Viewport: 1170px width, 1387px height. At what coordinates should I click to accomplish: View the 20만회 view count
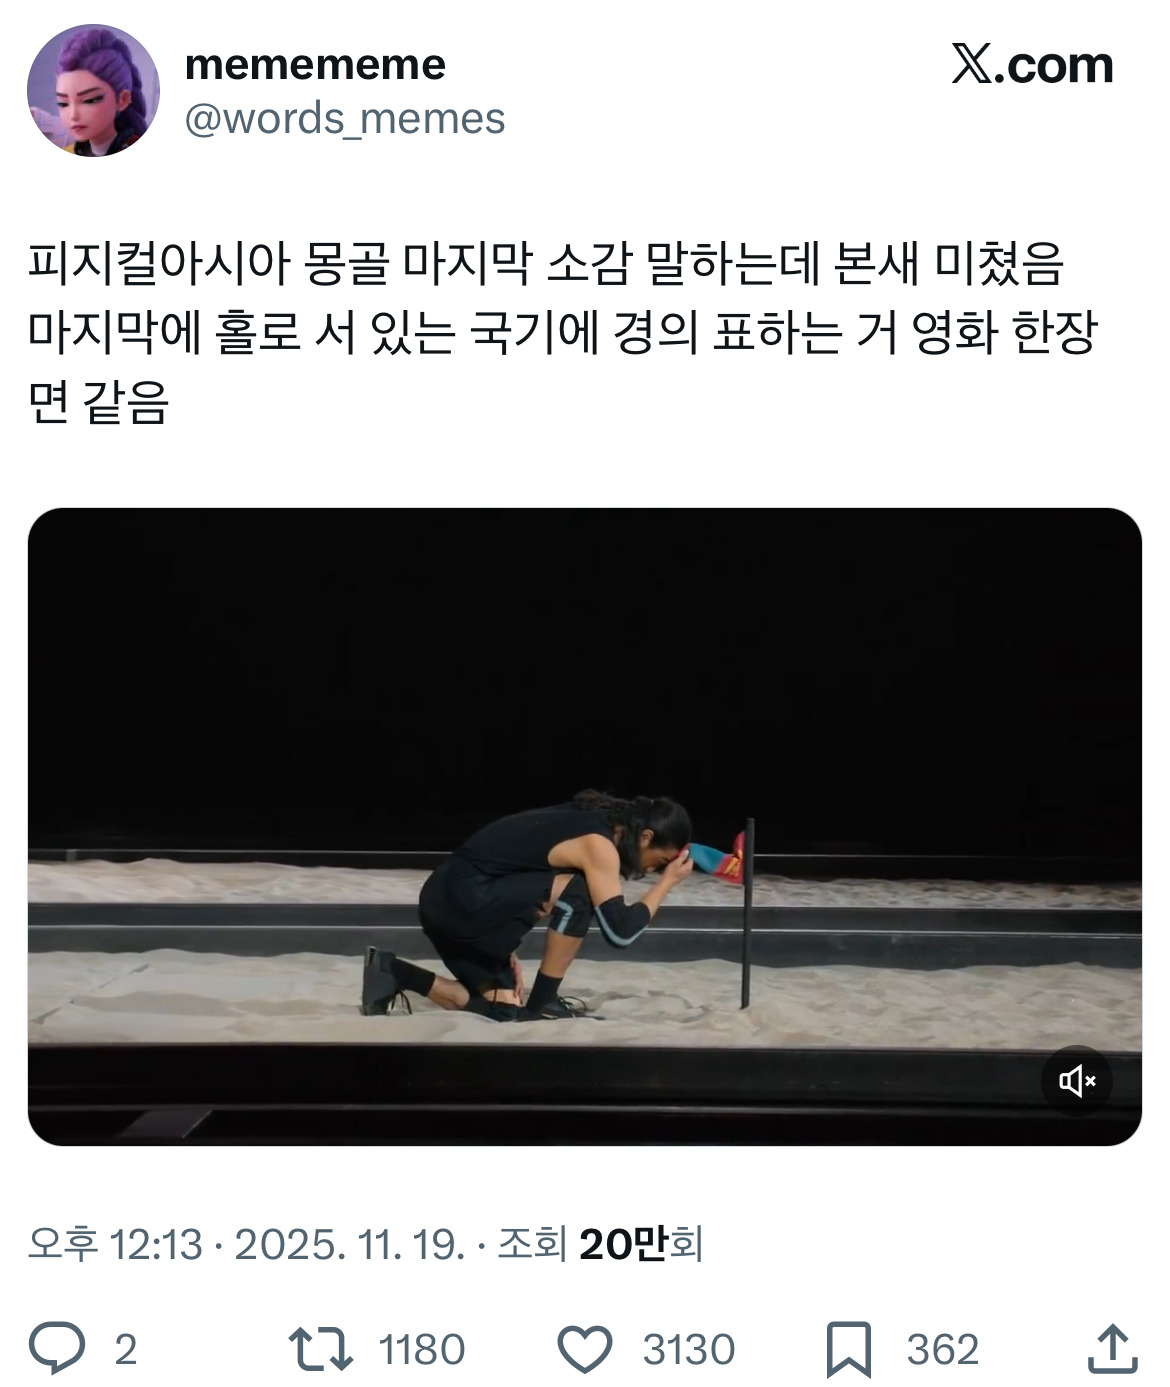click(640, 1244)
